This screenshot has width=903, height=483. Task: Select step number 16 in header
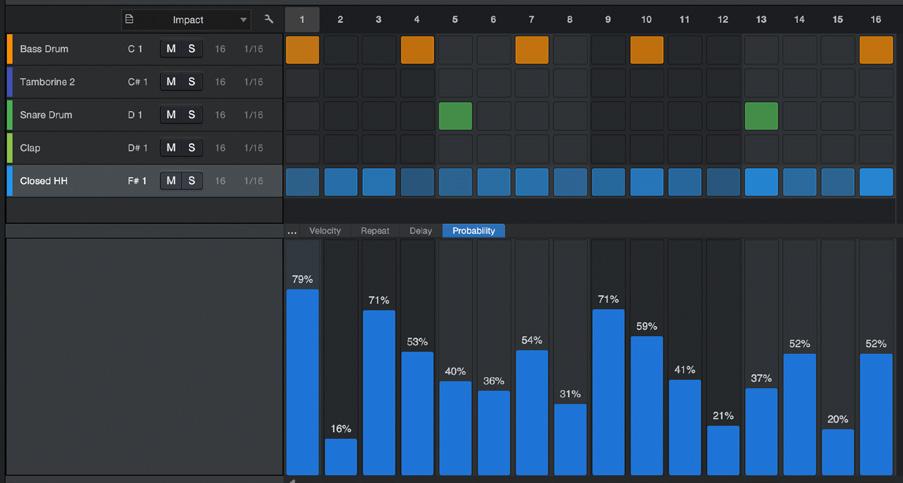point(876,20)
